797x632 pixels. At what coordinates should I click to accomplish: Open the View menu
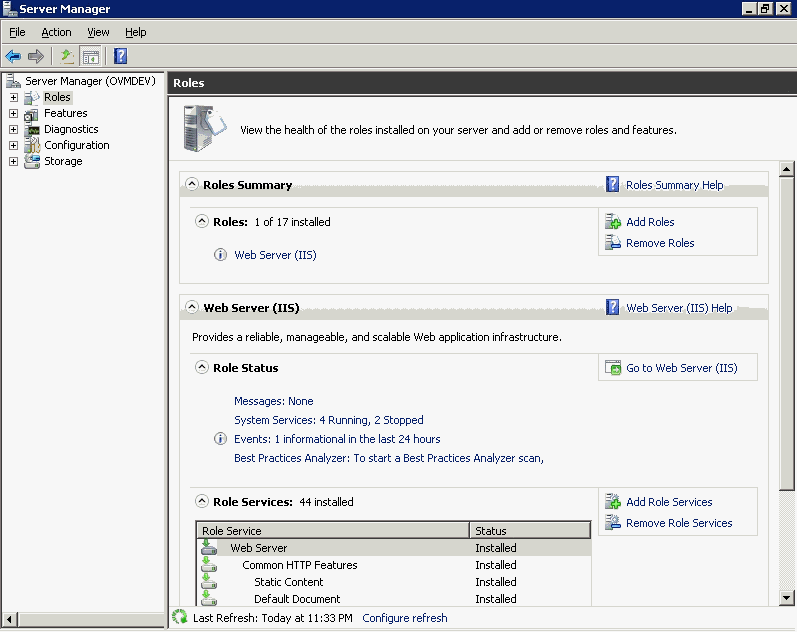98,32
